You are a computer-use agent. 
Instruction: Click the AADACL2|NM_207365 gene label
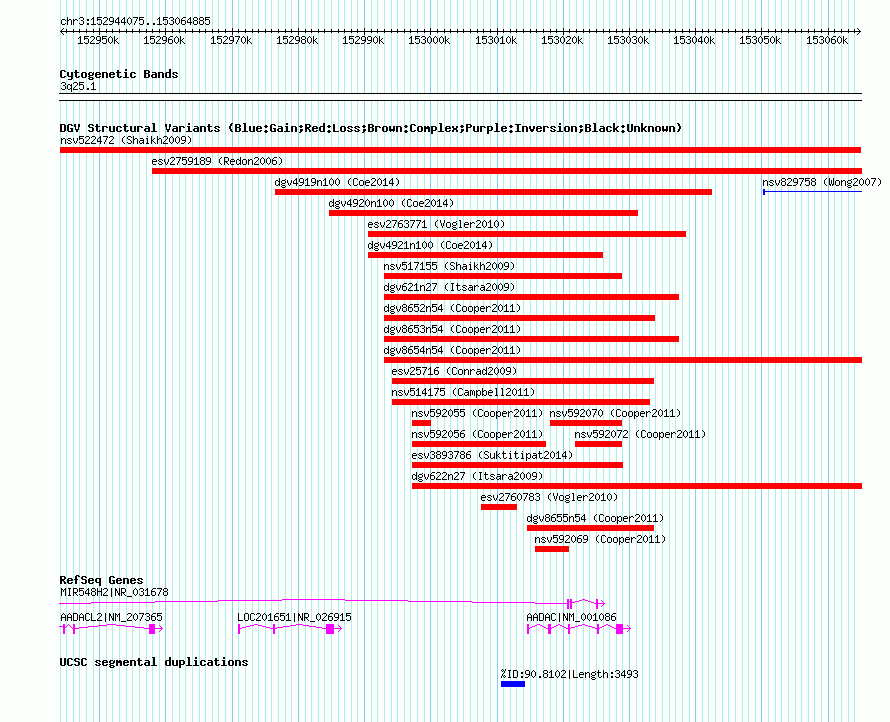click(x=111, y=617)
